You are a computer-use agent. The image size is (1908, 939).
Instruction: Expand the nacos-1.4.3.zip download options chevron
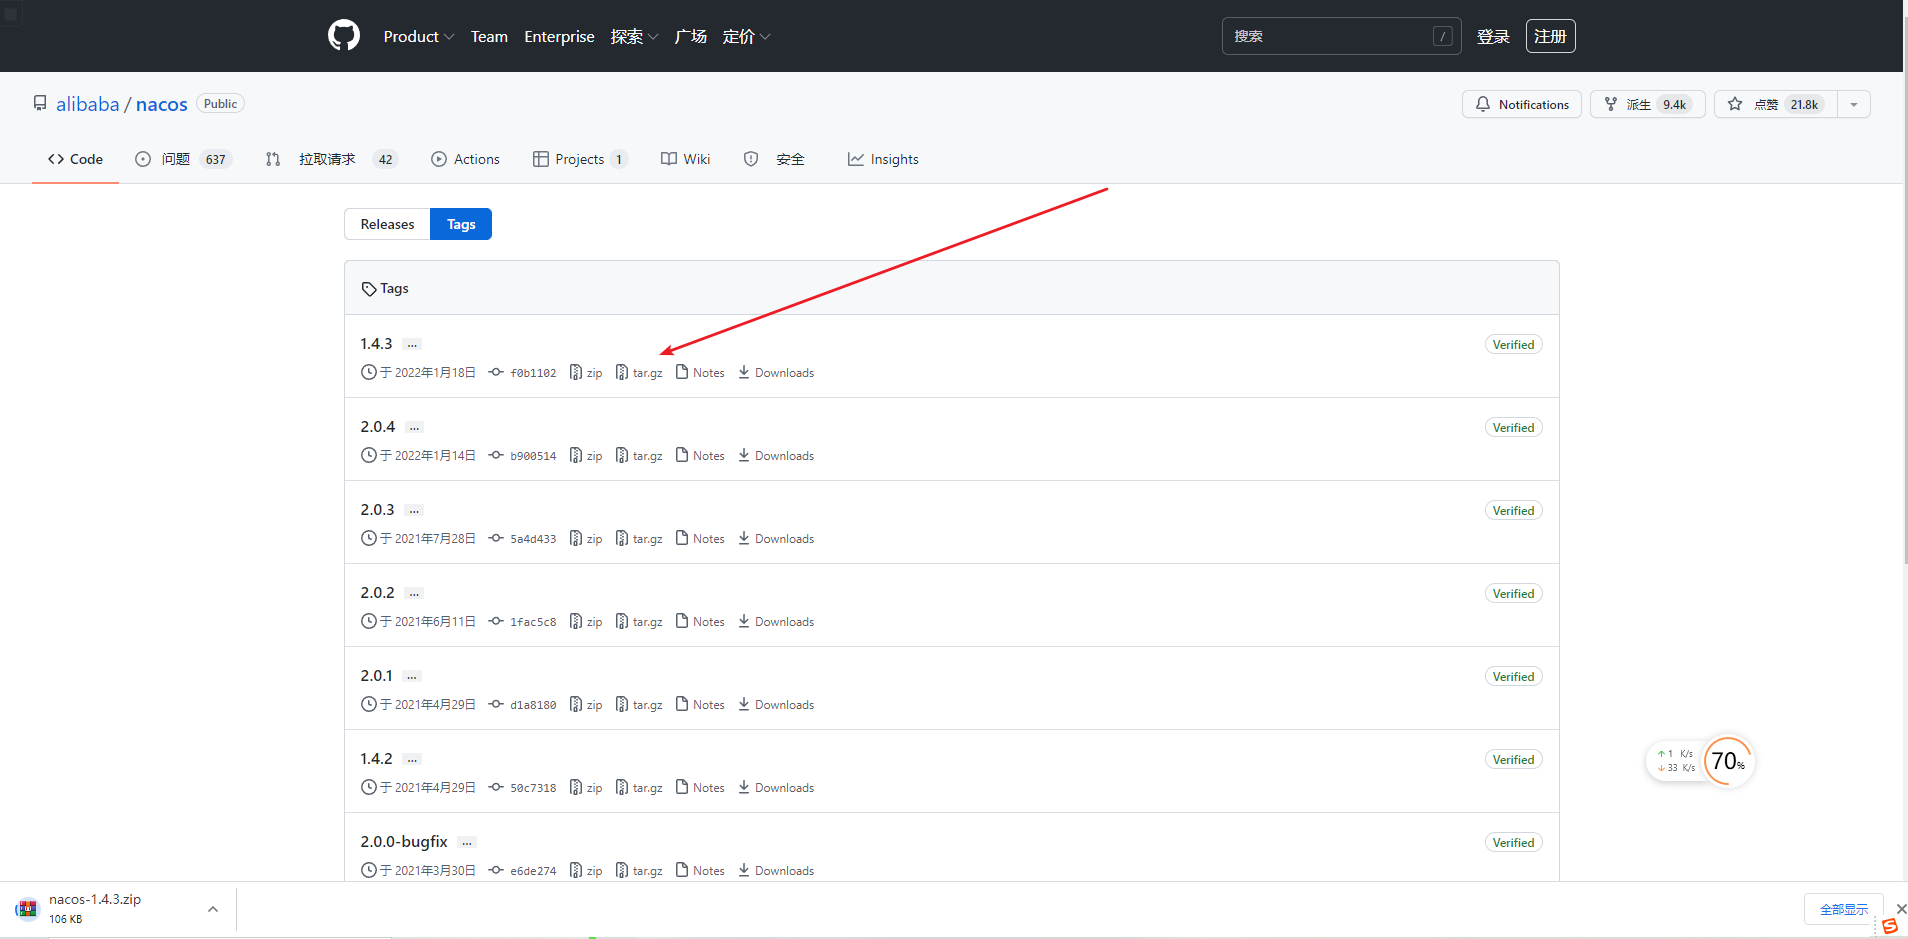pos(213,909)
